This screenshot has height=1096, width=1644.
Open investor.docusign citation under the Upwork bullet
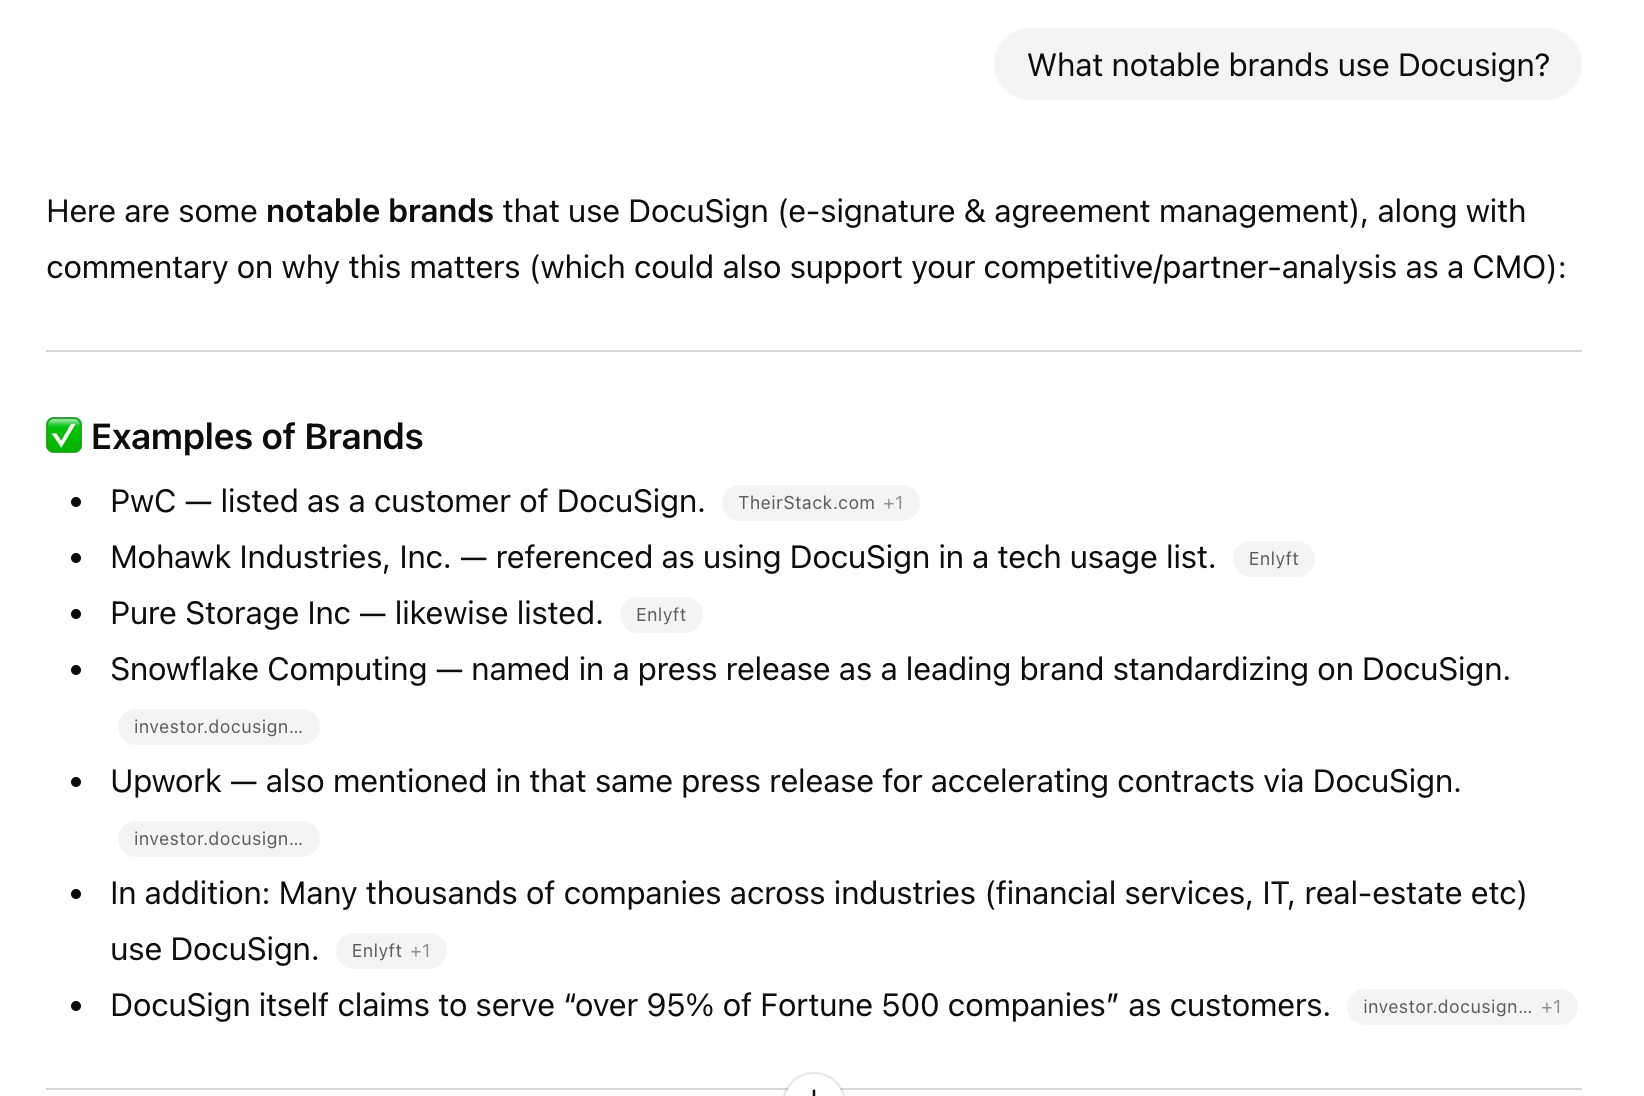[x=218, y=839]
